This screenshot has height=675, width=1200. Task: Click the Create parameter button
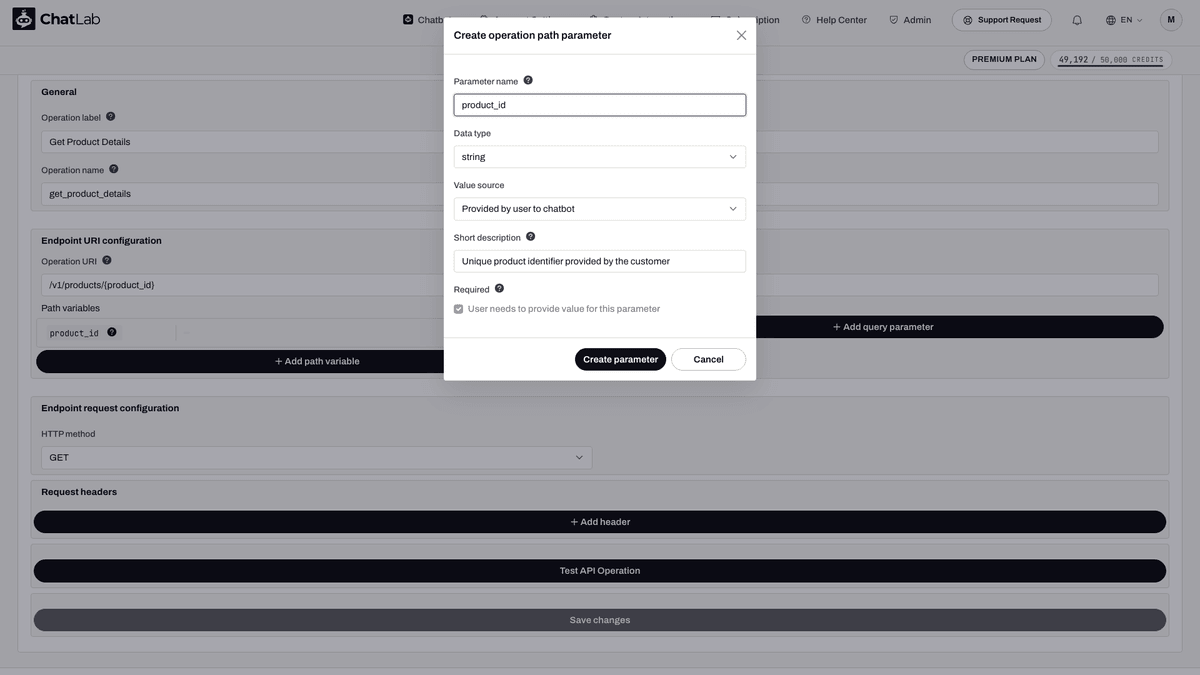coord(620,359)
